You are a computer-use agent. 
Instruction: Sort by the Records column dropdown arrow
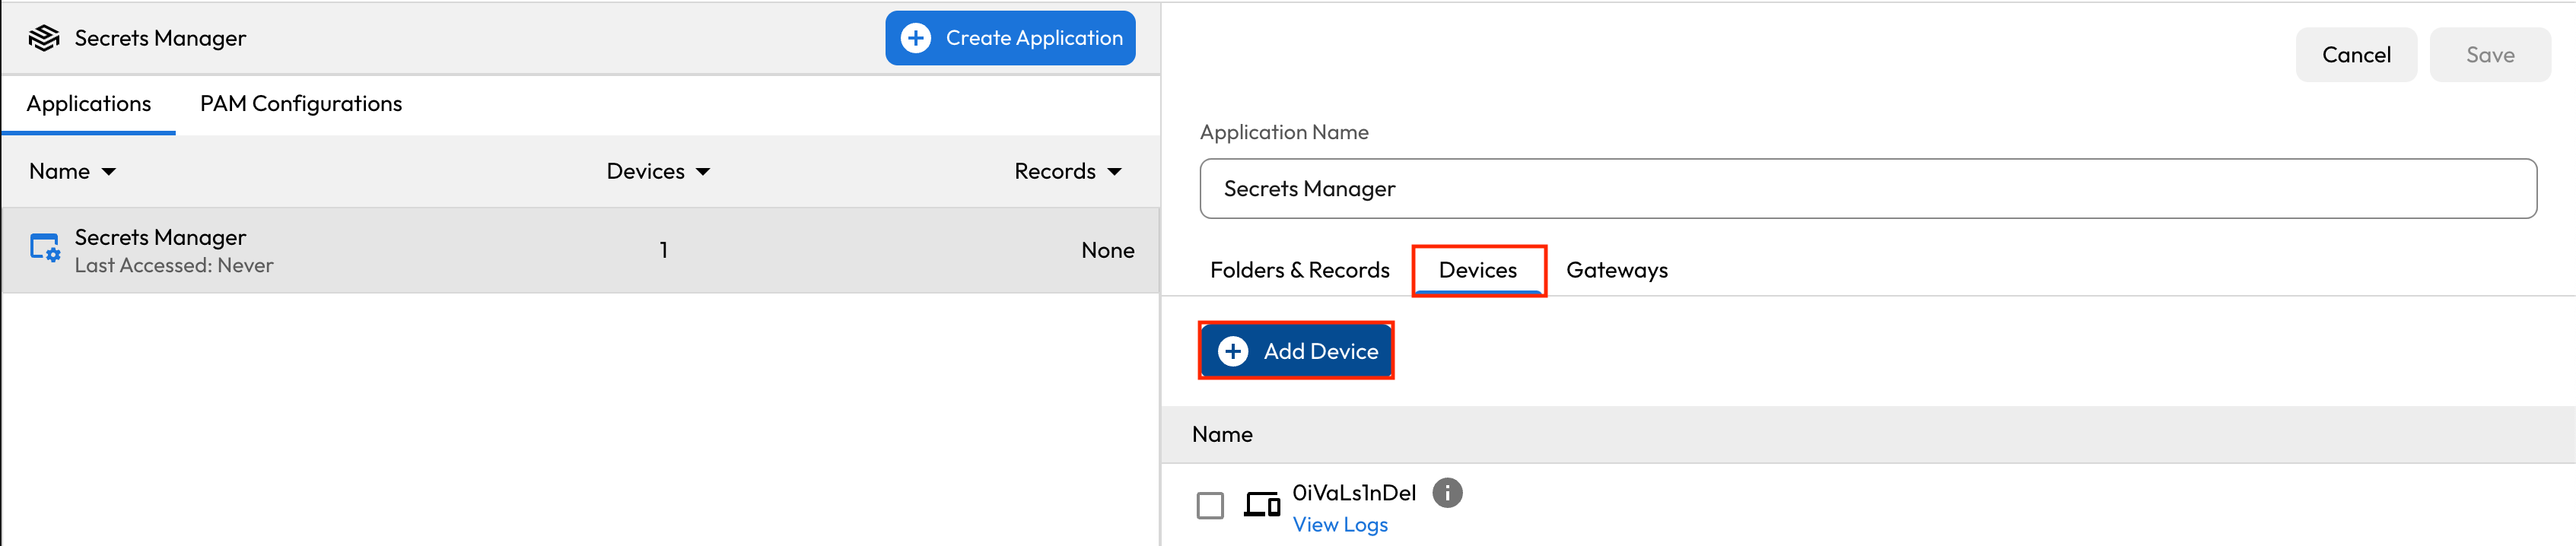pos(1114,172)
